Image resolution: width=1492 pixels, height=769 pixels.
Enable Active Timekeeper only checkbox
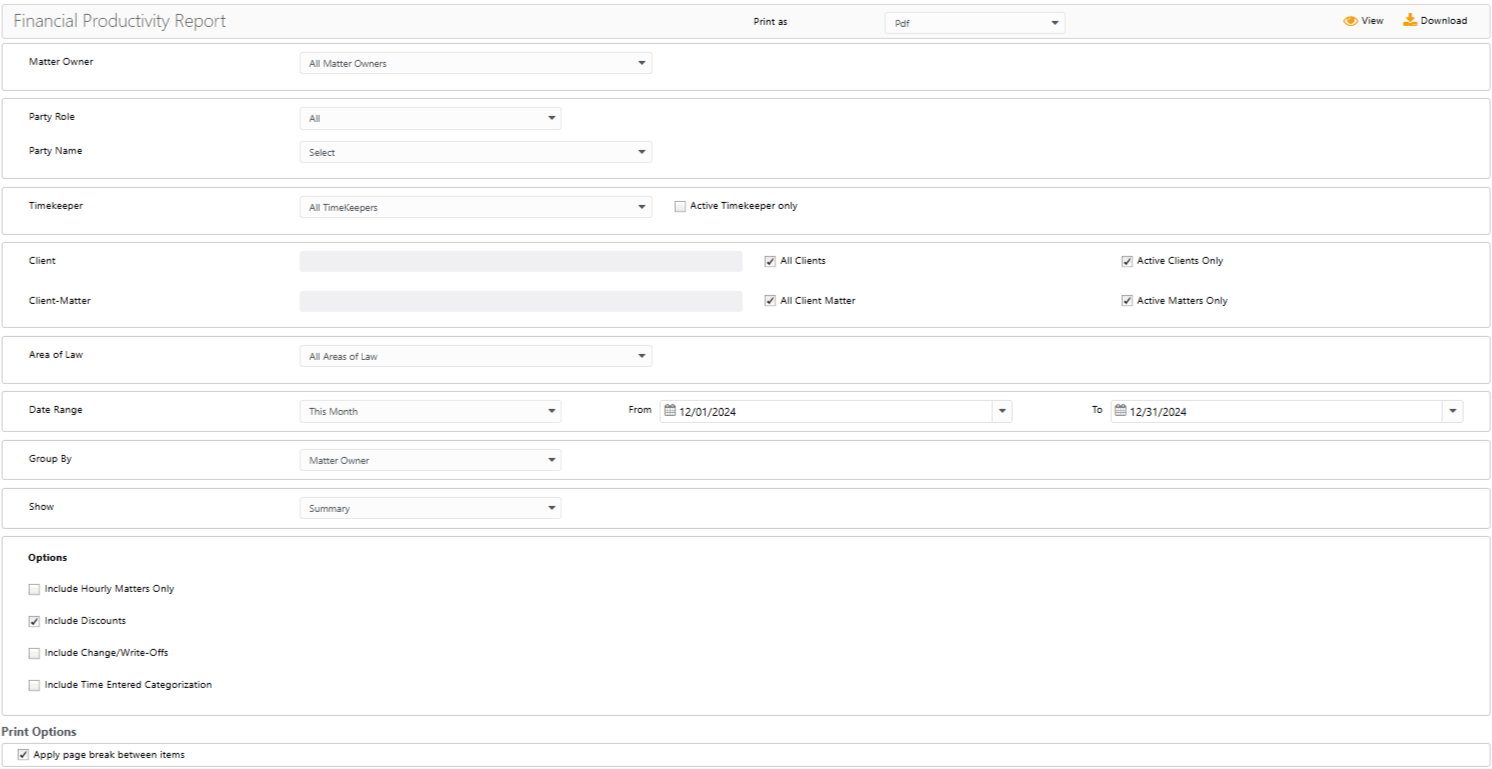[681, 207]
